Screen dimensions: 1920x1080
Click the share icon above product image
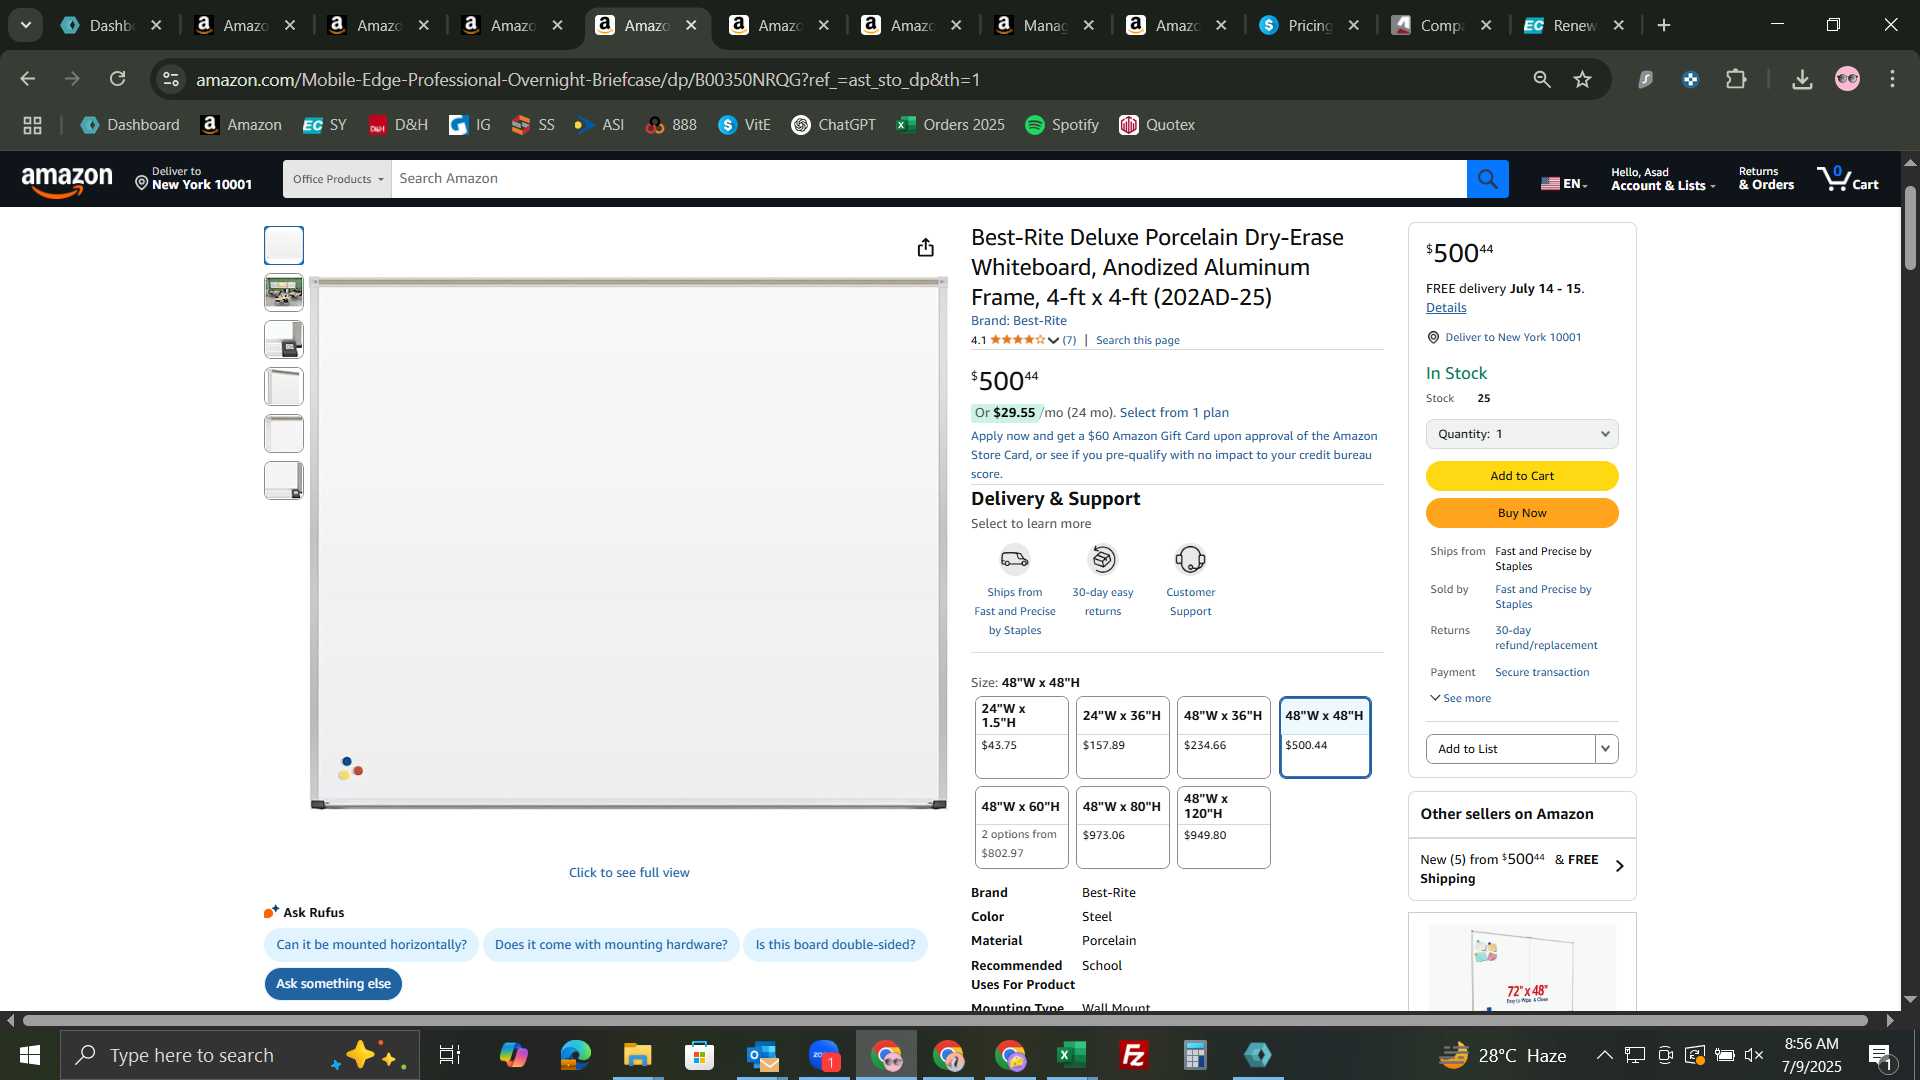click(x=926, y=247)
